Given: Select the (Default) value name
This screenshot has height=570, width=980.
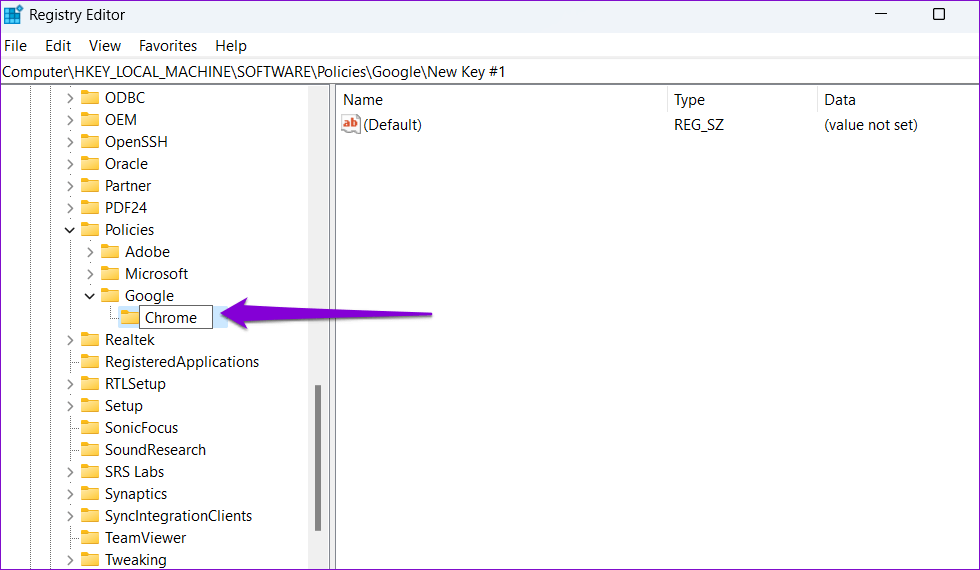Looking at the screenshot, I should click(392, 124).
